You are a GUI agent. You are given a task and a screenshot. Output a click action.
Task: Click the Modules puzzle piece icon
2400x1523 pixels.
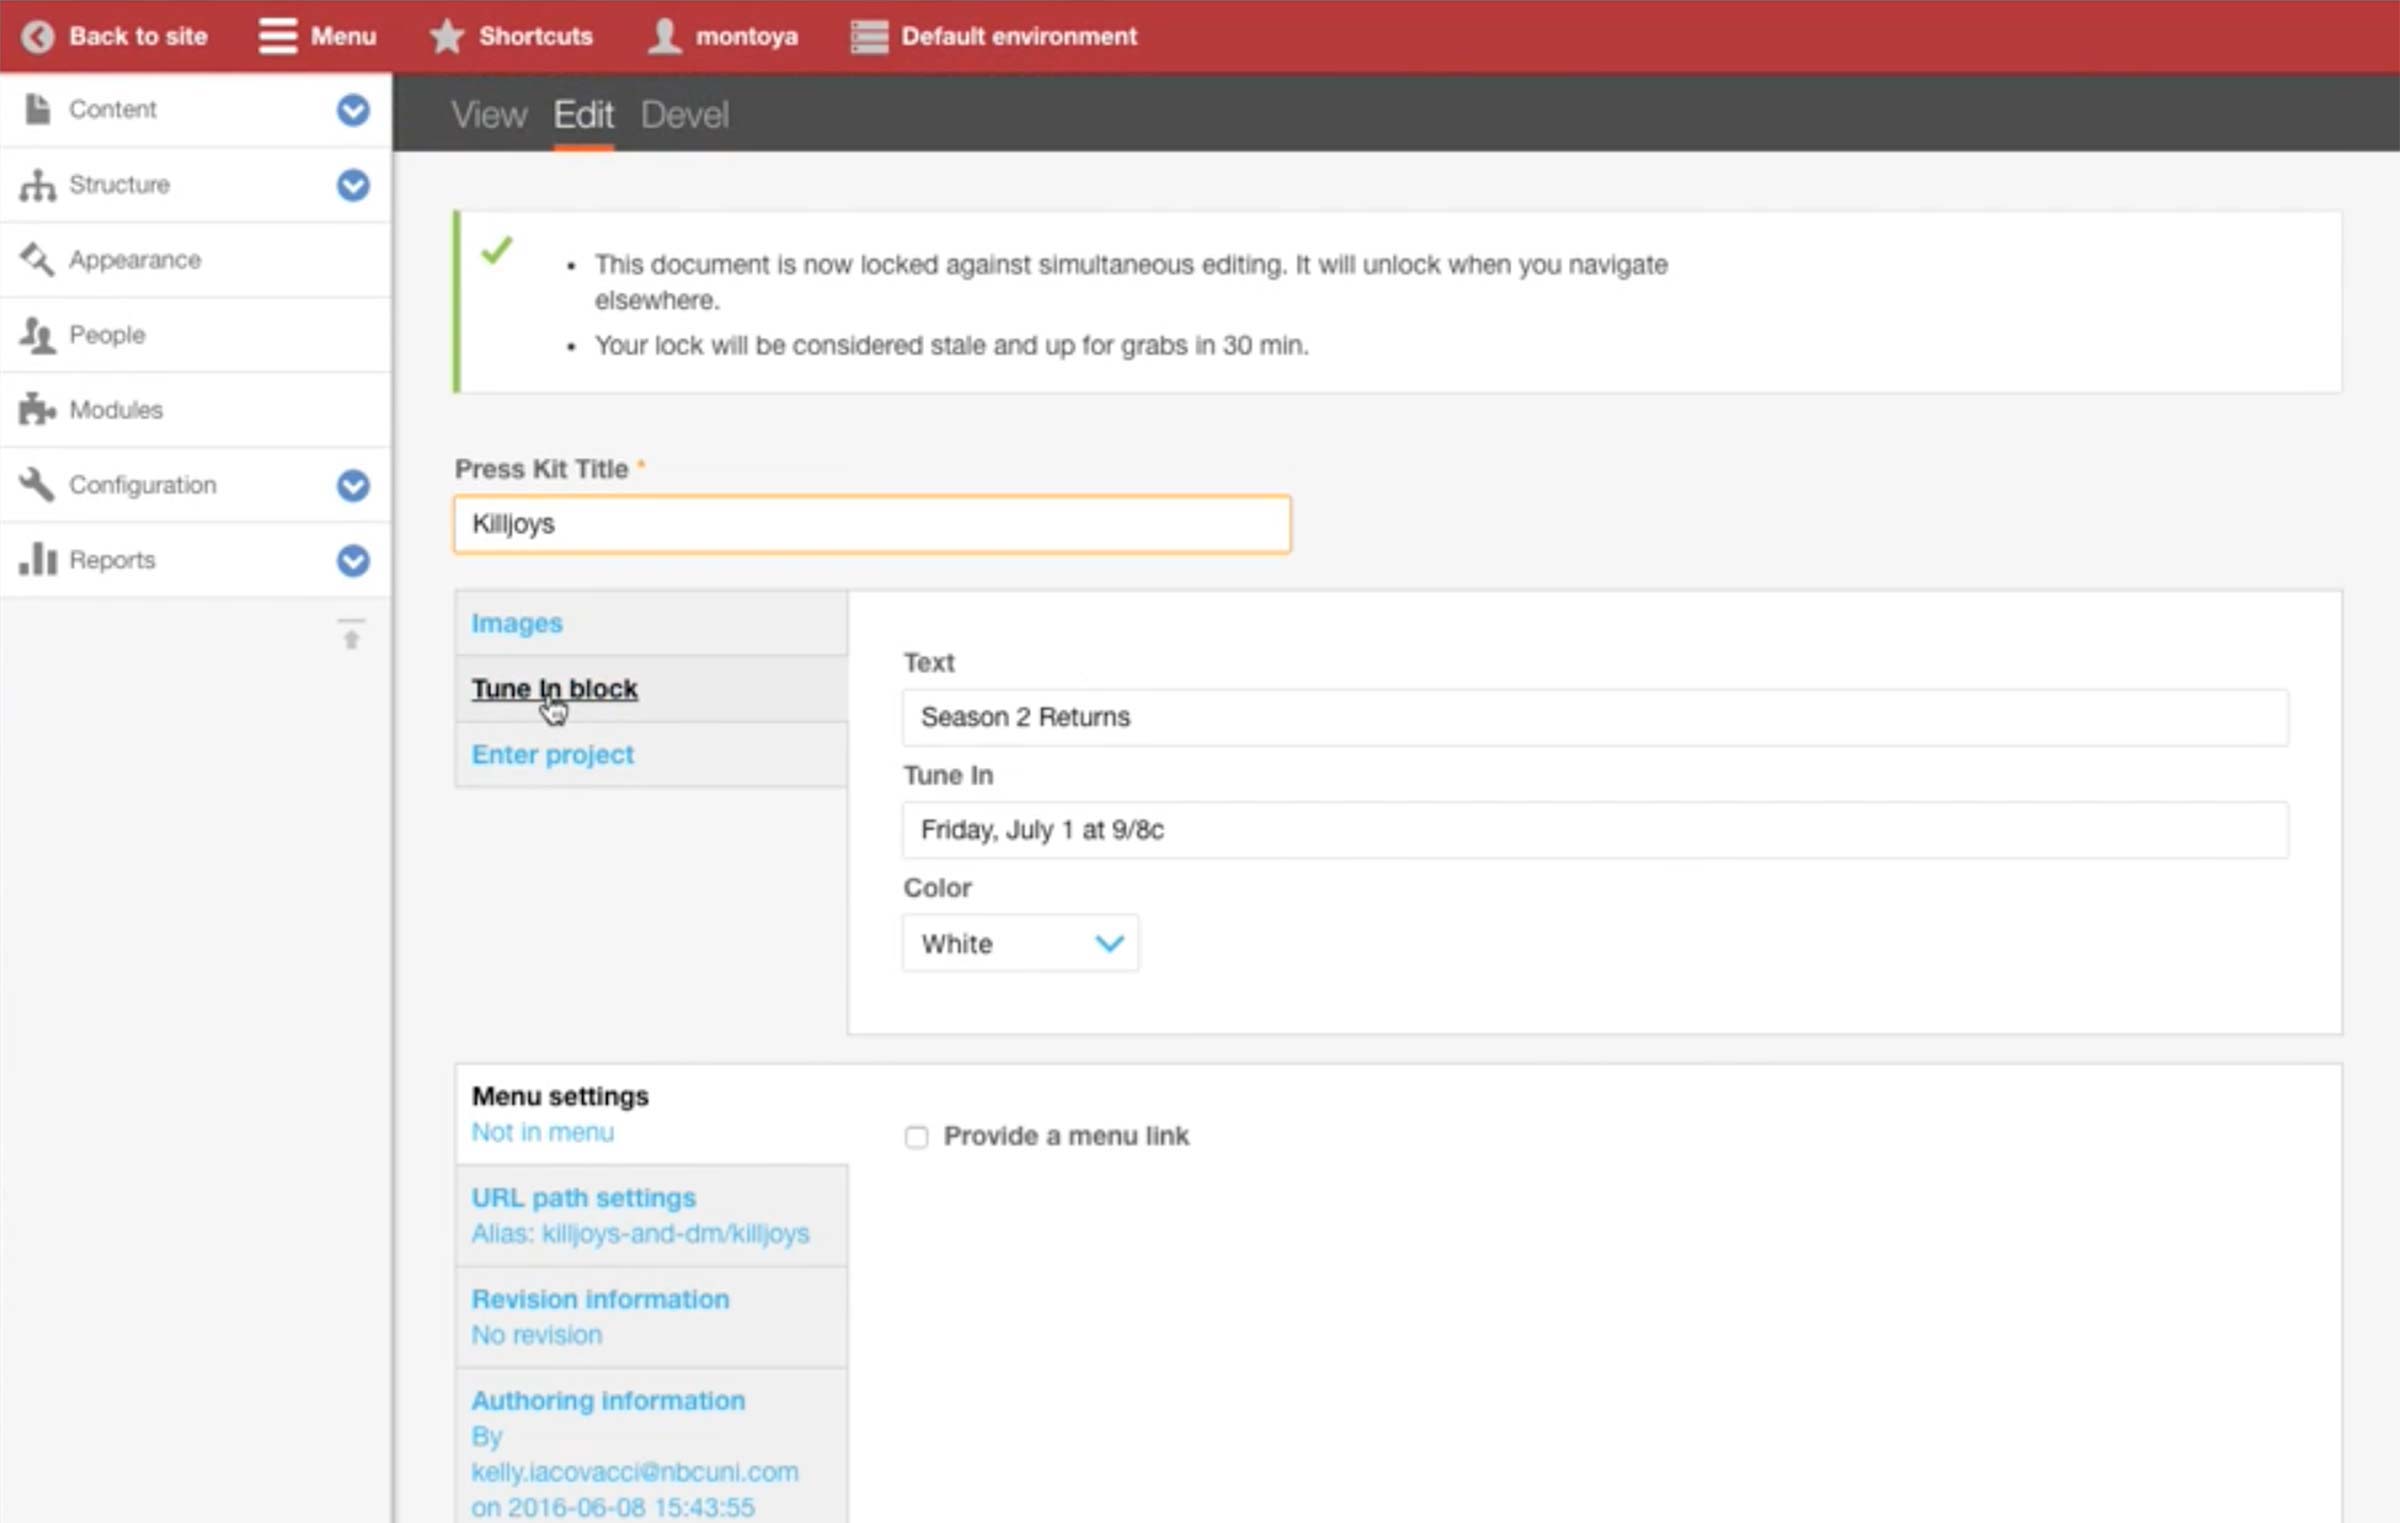38,410
